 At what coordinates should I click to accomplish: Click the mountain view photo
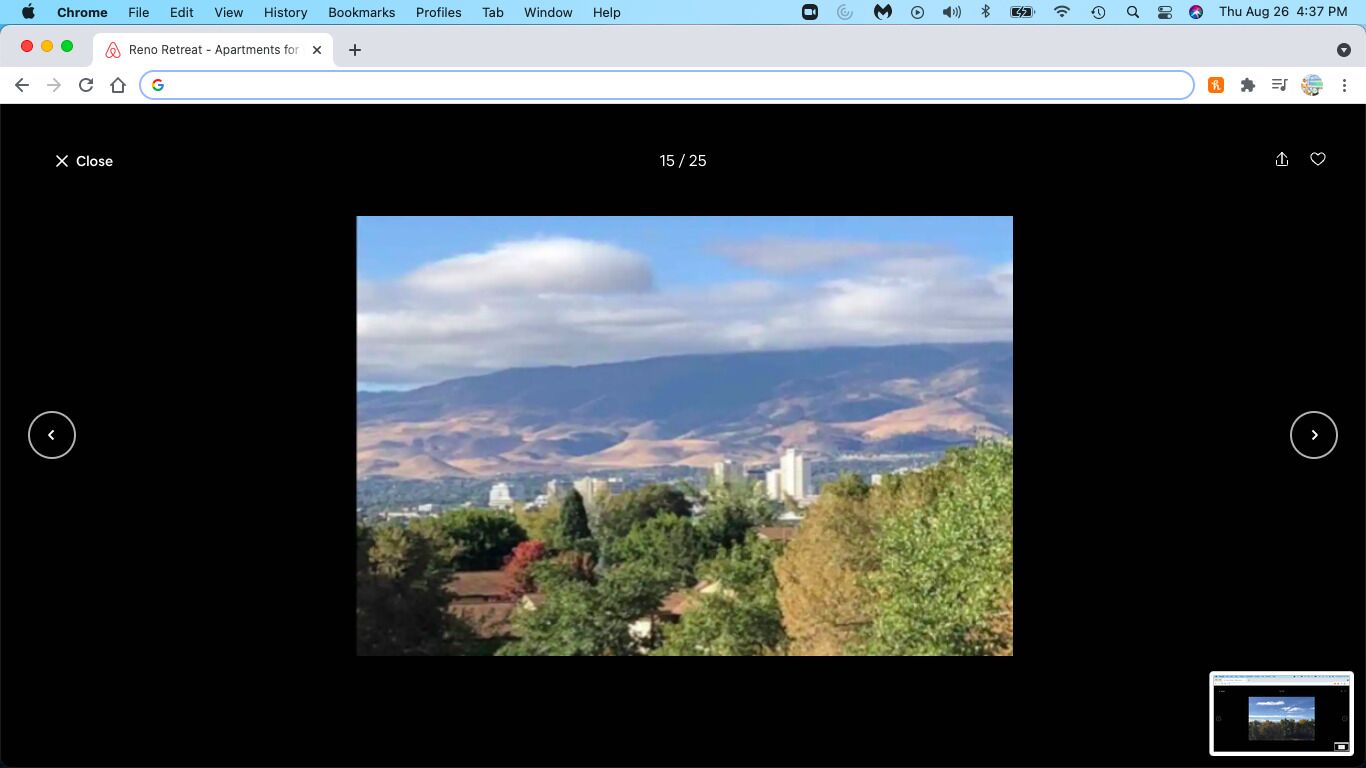[x=685, y=436]
